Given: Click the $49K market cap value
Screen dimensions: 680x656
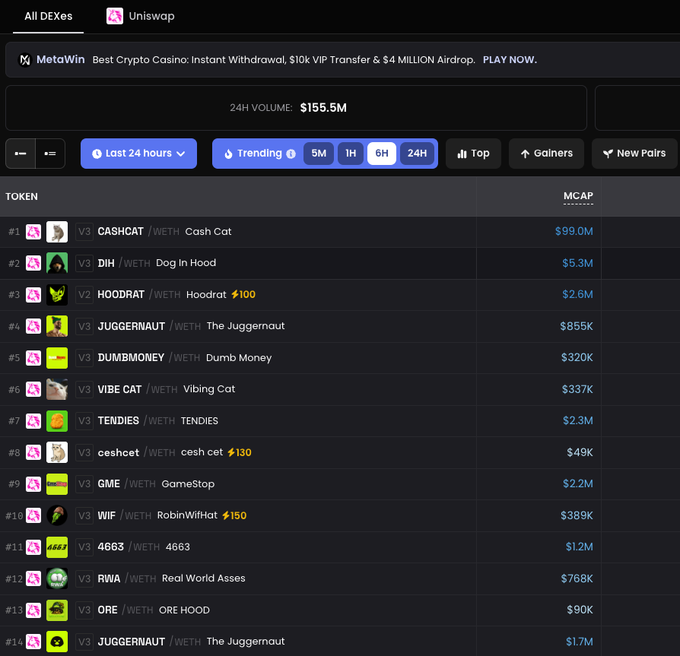Looking at the screenshot, I should point(579,452).
